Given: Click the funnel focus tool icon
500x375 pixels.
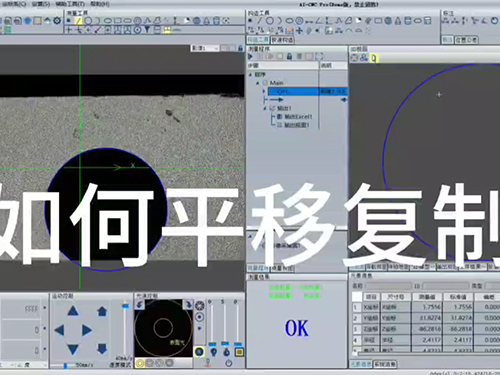Looking at the screenshot, I should (x=147, y=30).
